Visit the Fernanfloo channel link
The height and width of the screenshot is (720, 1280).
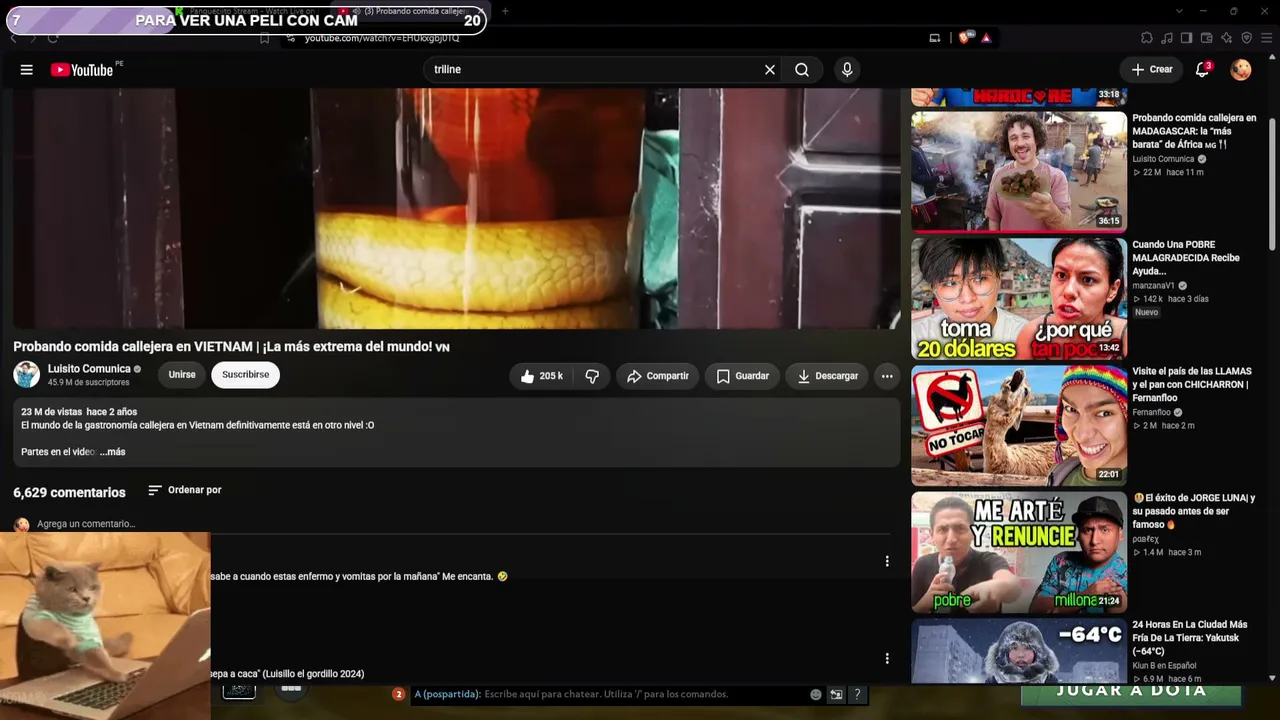click(1151, 412)
